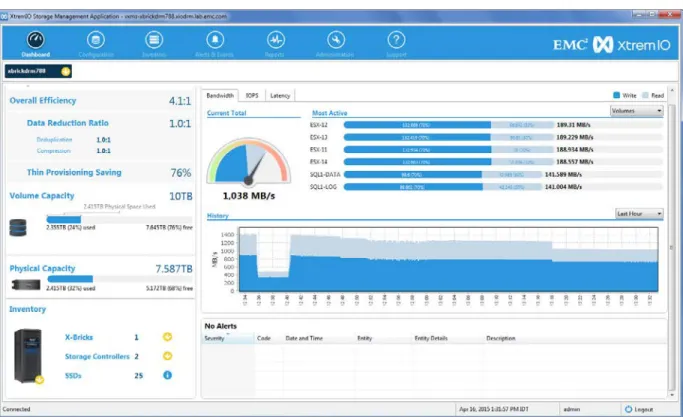This screenshot has height=417, width=683.
Task: Click the SSDs blue info icon
Action: pos(167,375)
